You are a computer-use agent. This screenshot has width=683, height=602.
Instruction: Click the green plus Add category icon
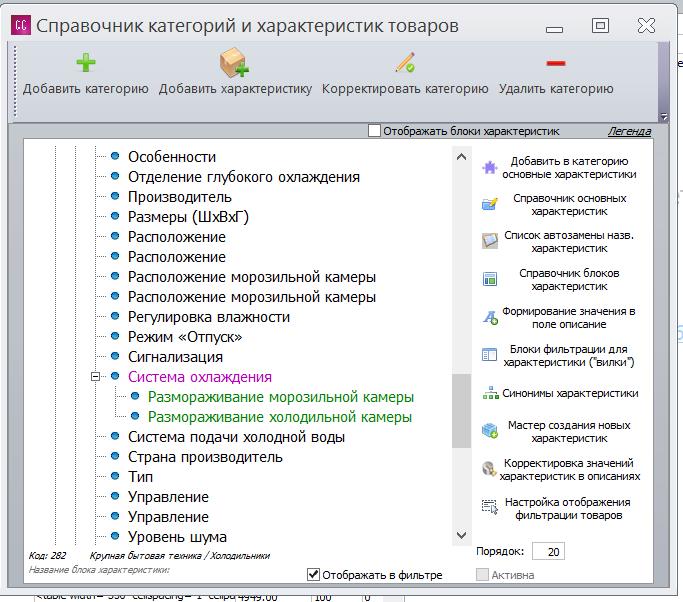coord(86,63)
